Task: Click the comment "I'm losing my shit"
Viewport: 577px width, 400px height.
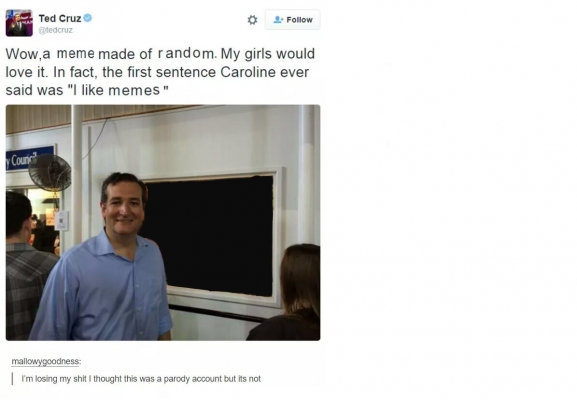Action: (x=141, y=379)
